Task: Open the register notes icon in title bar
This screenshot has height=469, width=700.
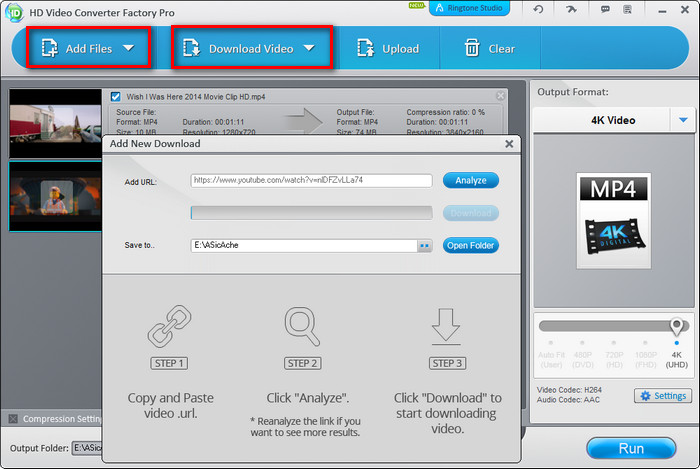Action: tap(627, 9)
